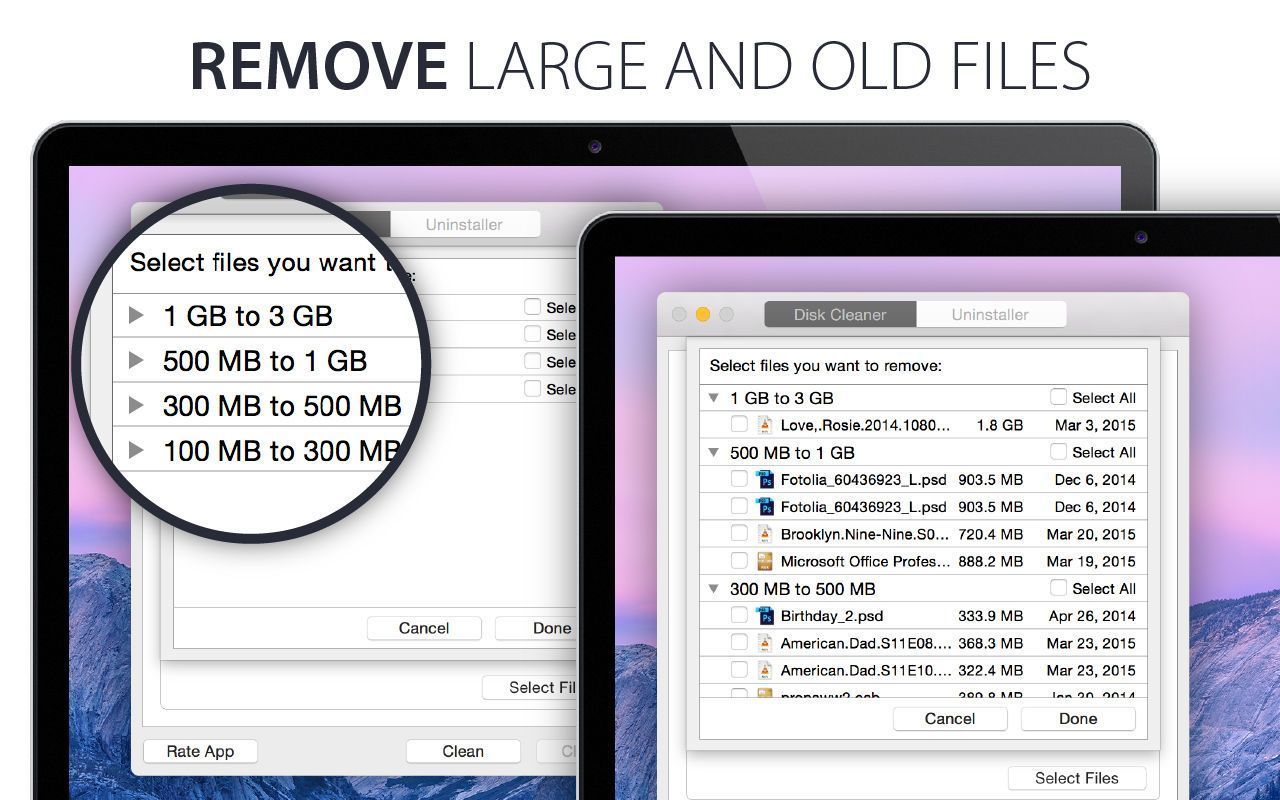Tick the checkbox for American.Dad.S11E10 file
This screenshot has height=800, width=1280.
click(x=739, y=669)
